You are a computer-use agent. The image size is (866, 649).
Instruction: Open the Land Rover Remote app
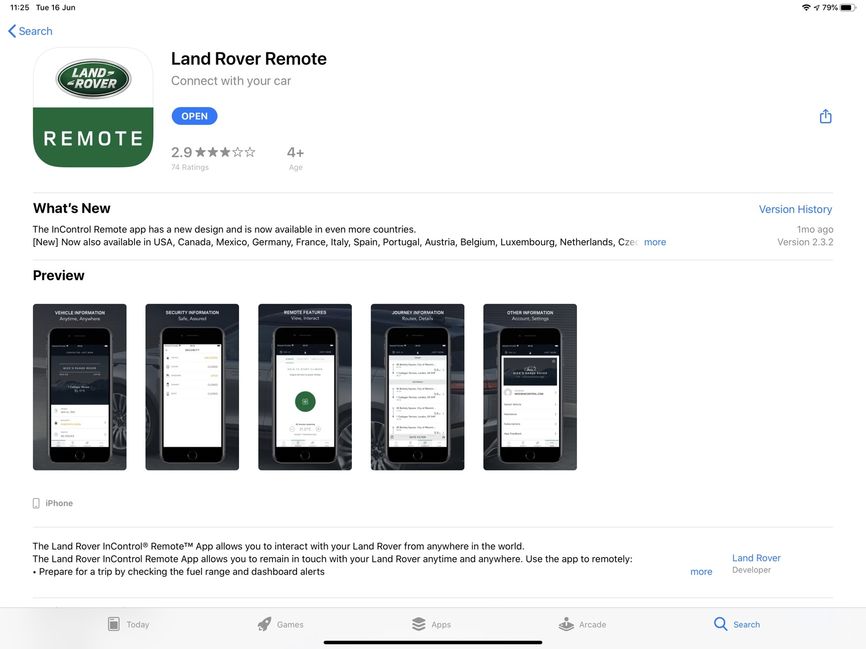[x=194, y=116]
